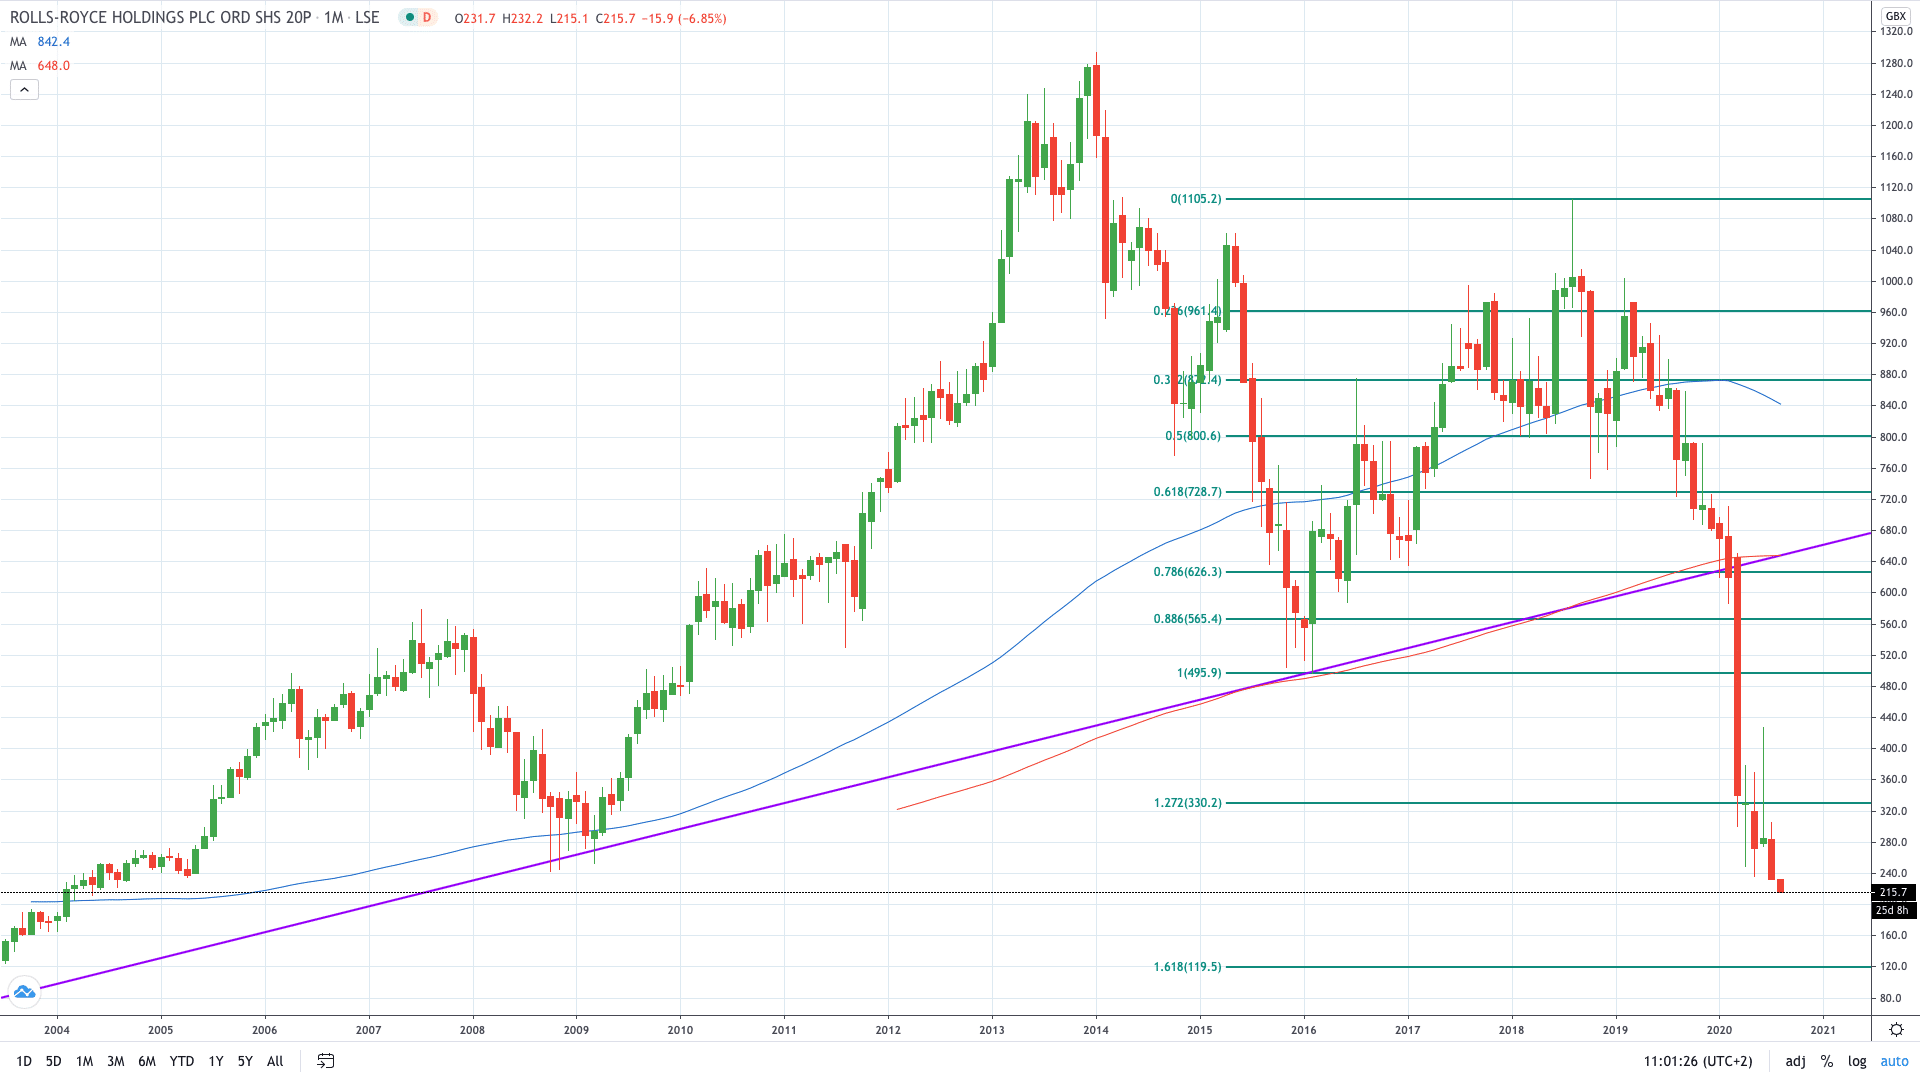Screen dimensions: 1920x1080
Task: Click the C215.7 close price value
Action: 615,19
